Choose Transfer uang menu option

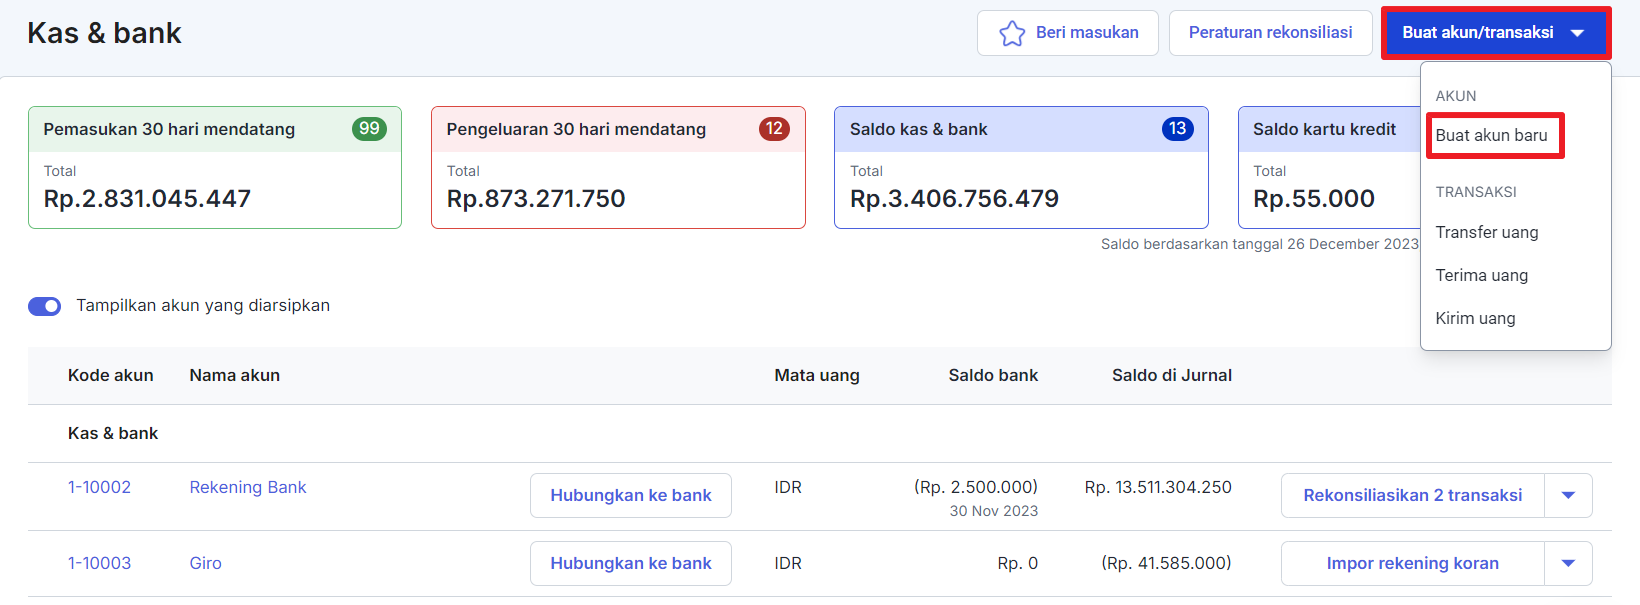pyautogui.click(x=1487, y=232)
